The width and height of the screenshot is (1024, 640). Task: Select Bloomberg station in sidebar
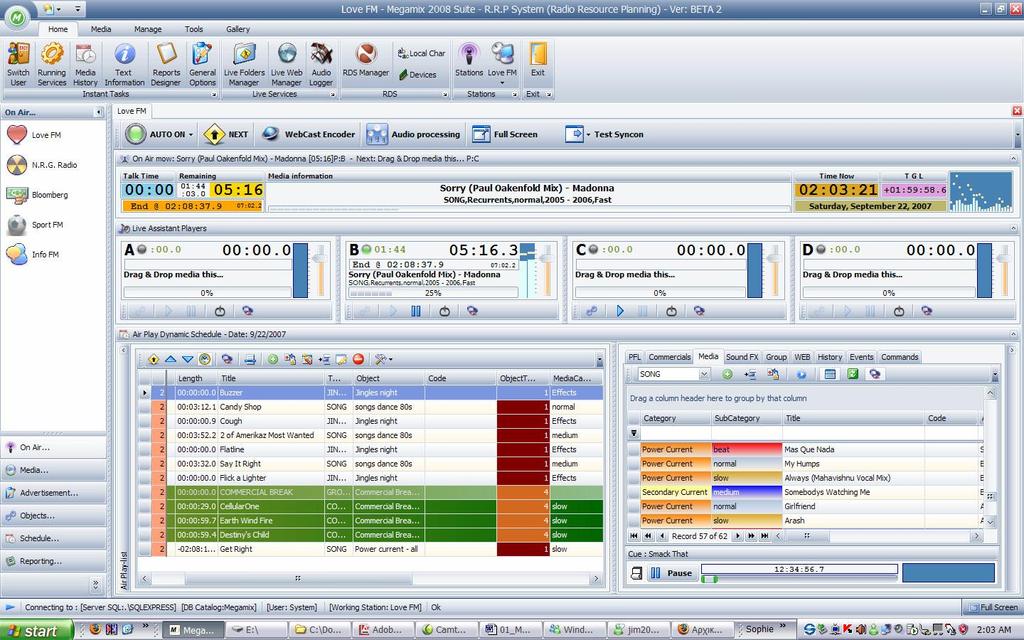pos(37,195)
